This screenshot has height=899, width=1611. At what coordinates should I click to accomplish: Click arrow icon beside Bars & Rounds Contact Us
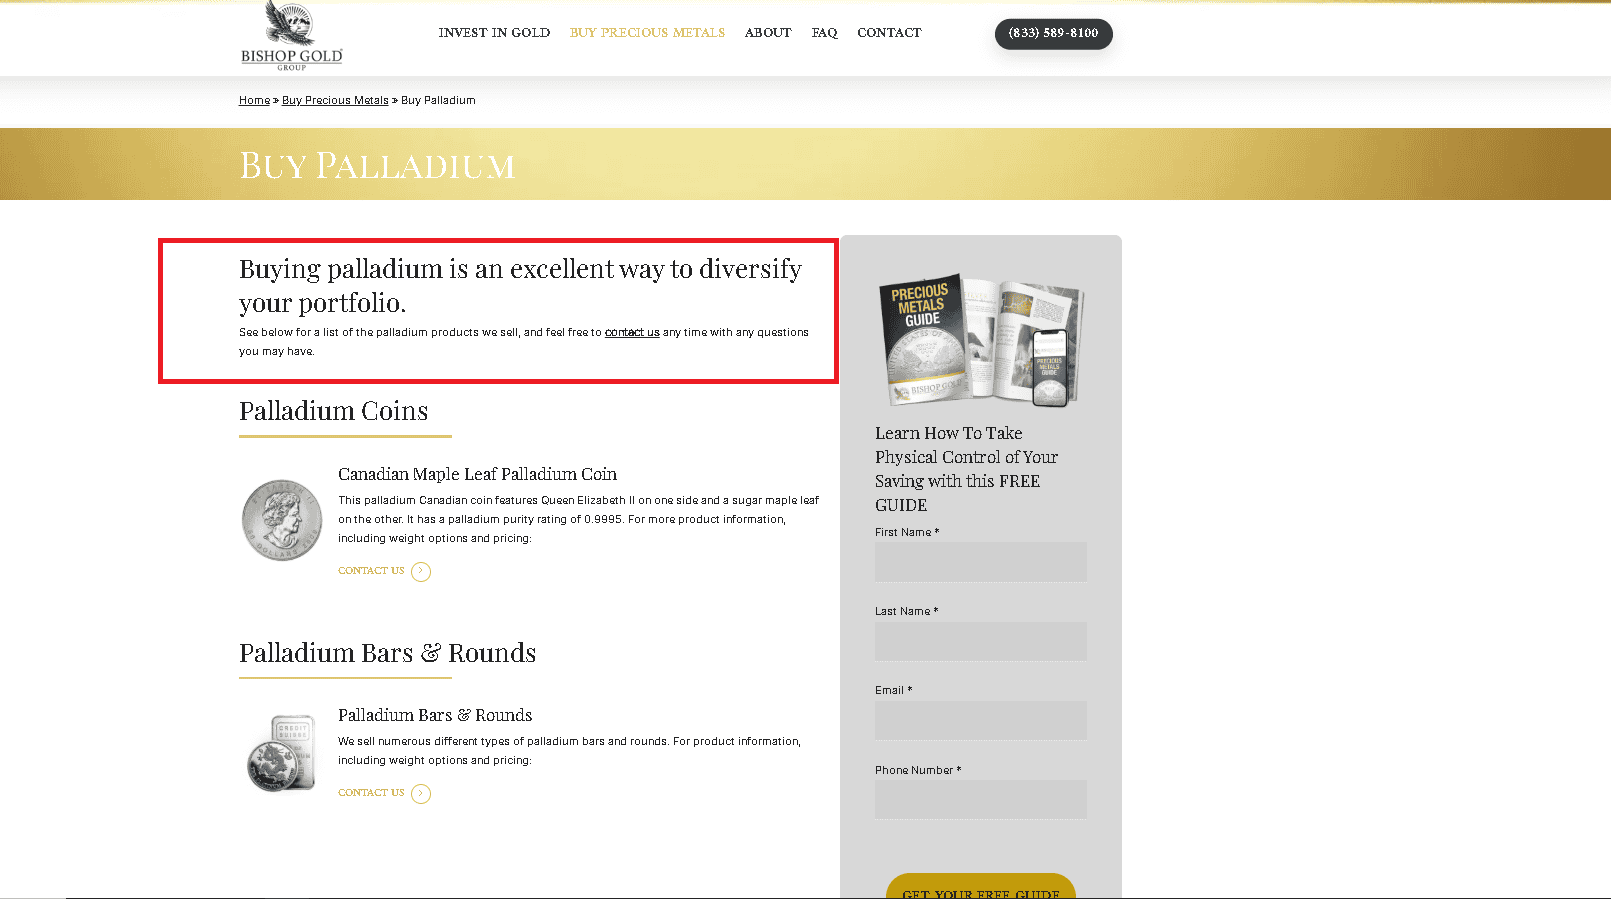click(x=421, y=794)
